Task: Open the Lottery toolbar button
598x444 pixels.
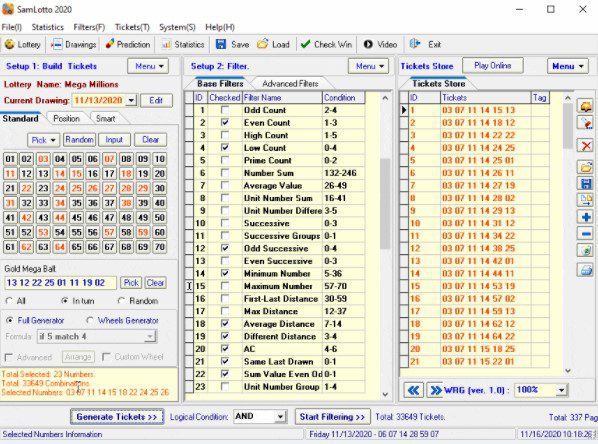Action: pos(22,45)
